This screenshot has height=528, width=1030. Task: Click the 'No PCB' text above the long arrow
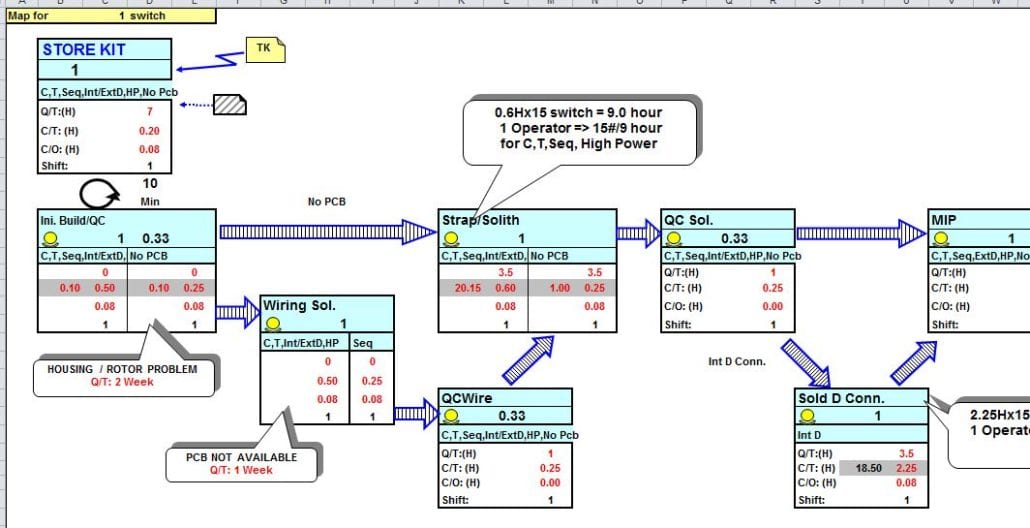tap(326, 202)
